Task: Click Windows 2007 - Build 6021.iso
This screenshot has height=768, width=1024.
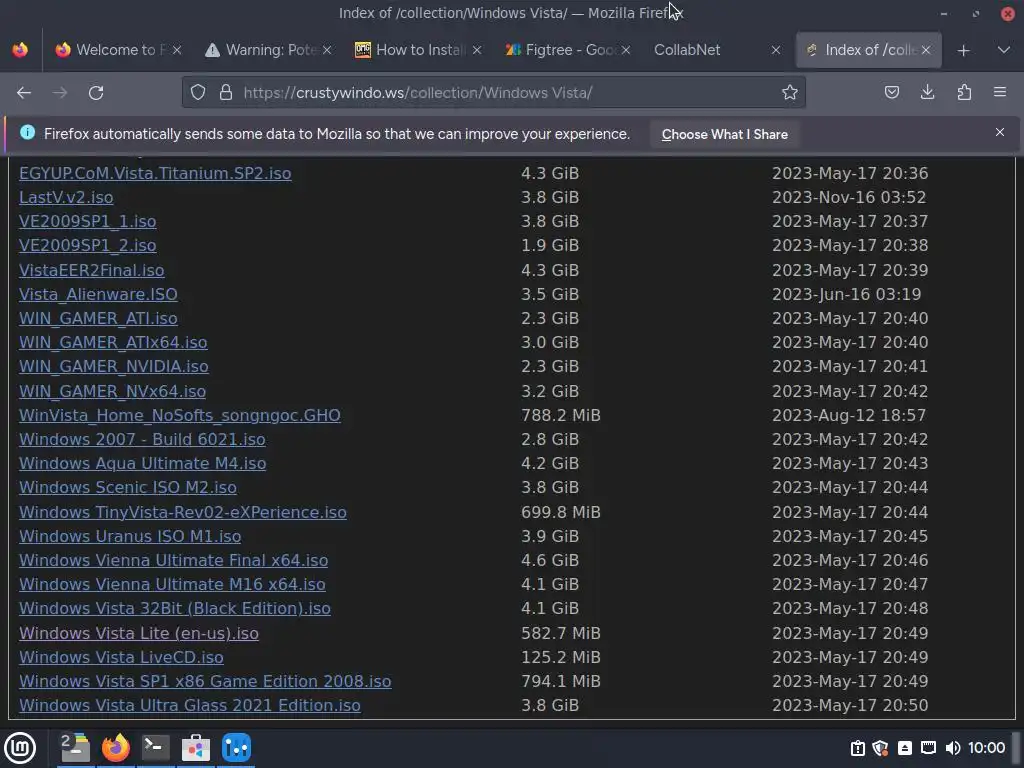Action: (142, 440)
